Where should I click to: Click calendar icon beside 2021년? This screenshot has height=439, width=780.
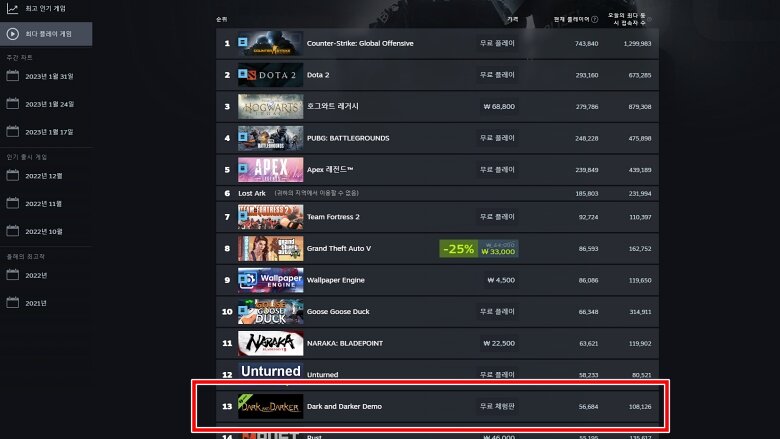(x=12, y=303)
